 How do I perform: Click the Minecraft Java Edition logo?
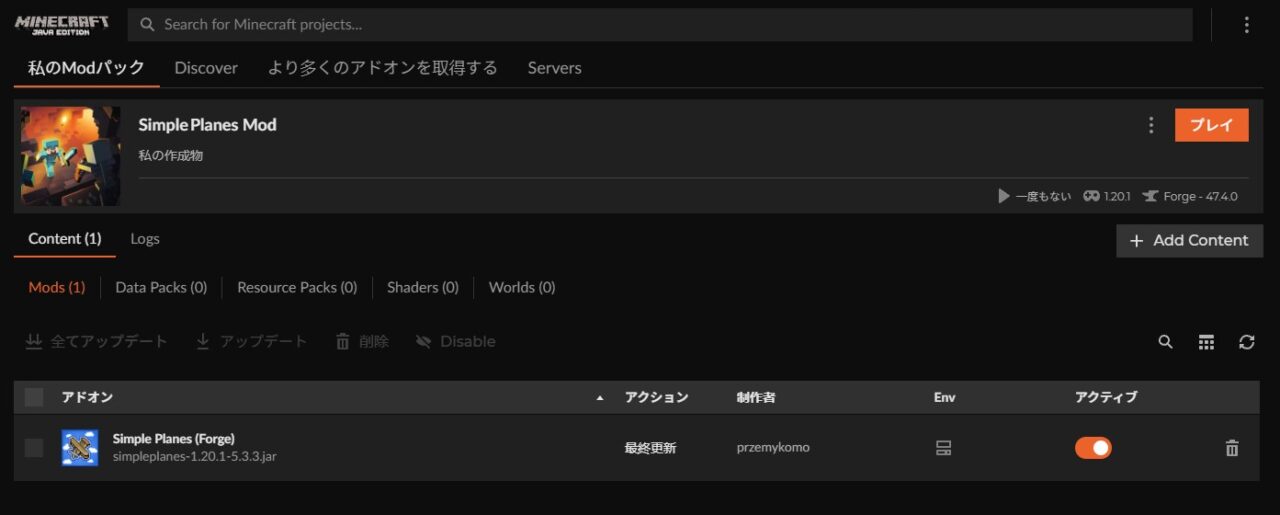(x=62, y=25)
